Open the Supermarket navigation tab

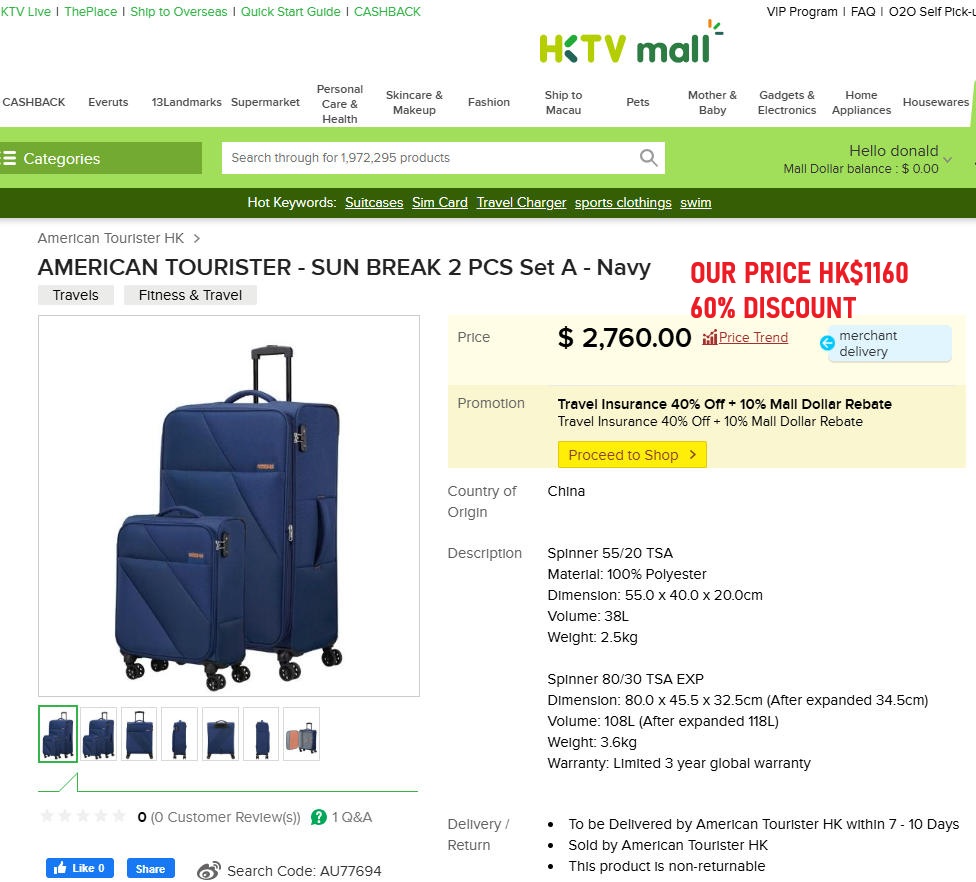coord(265,102)
